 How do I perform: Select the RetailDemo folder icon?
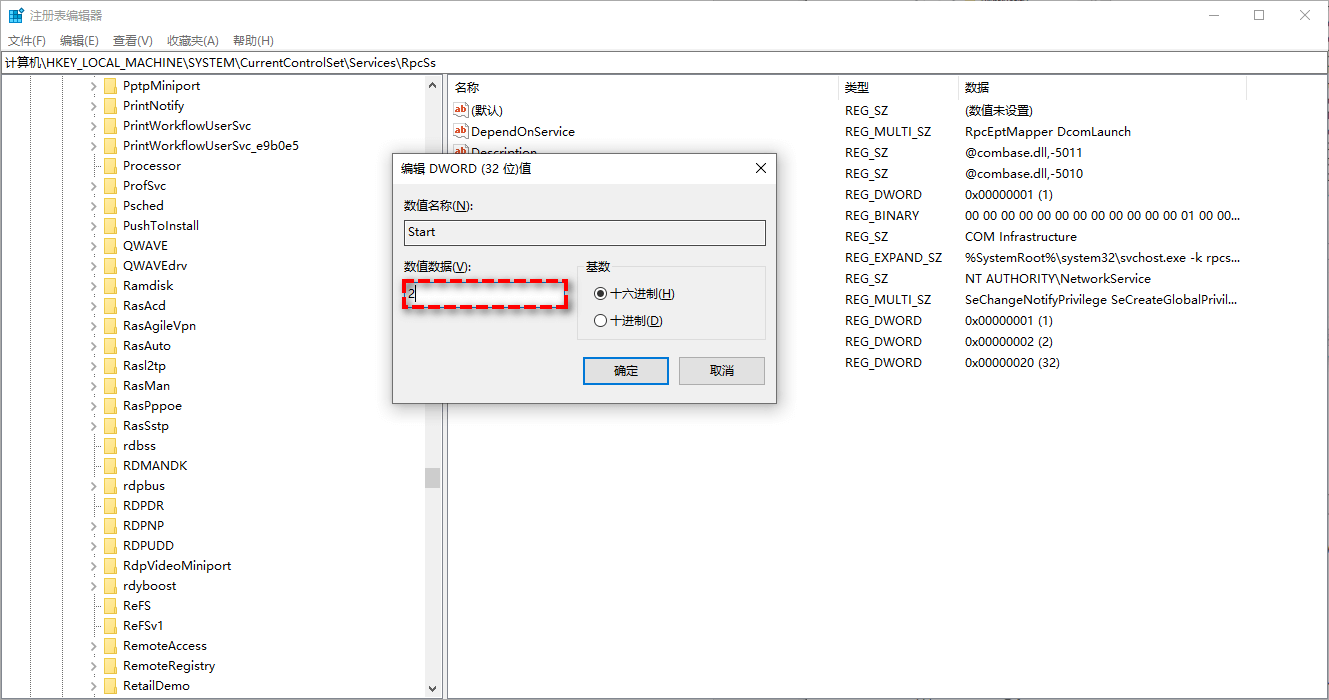(x=111, y=686)
